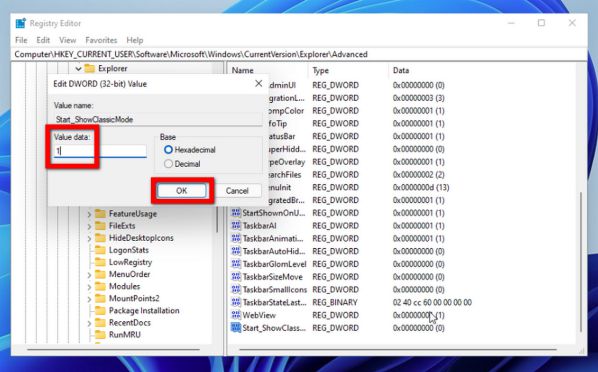
Task: Click the 02 40 cc 60 binary data cell
Action: (432, 303)
